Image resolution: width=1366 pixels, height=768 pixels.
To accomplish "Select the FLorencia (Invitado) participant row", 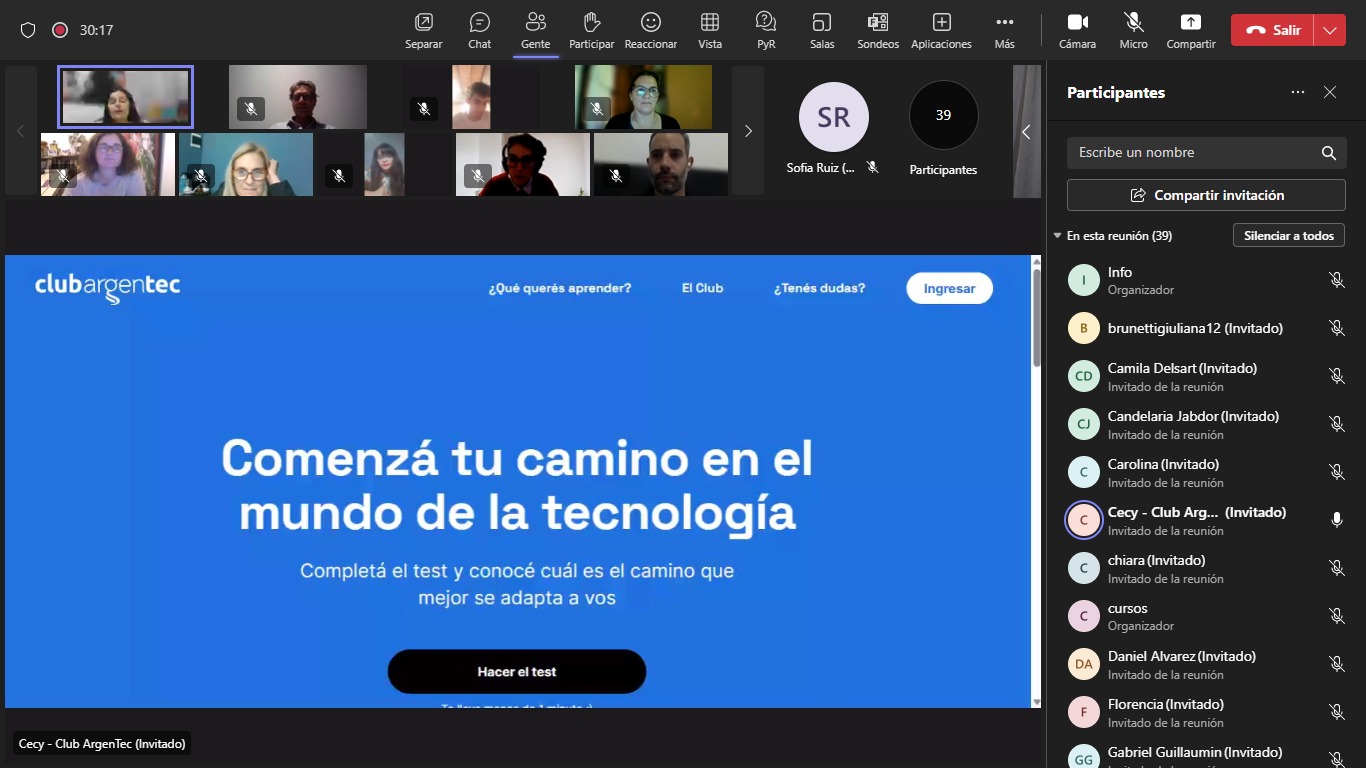I will (1206, 712).
